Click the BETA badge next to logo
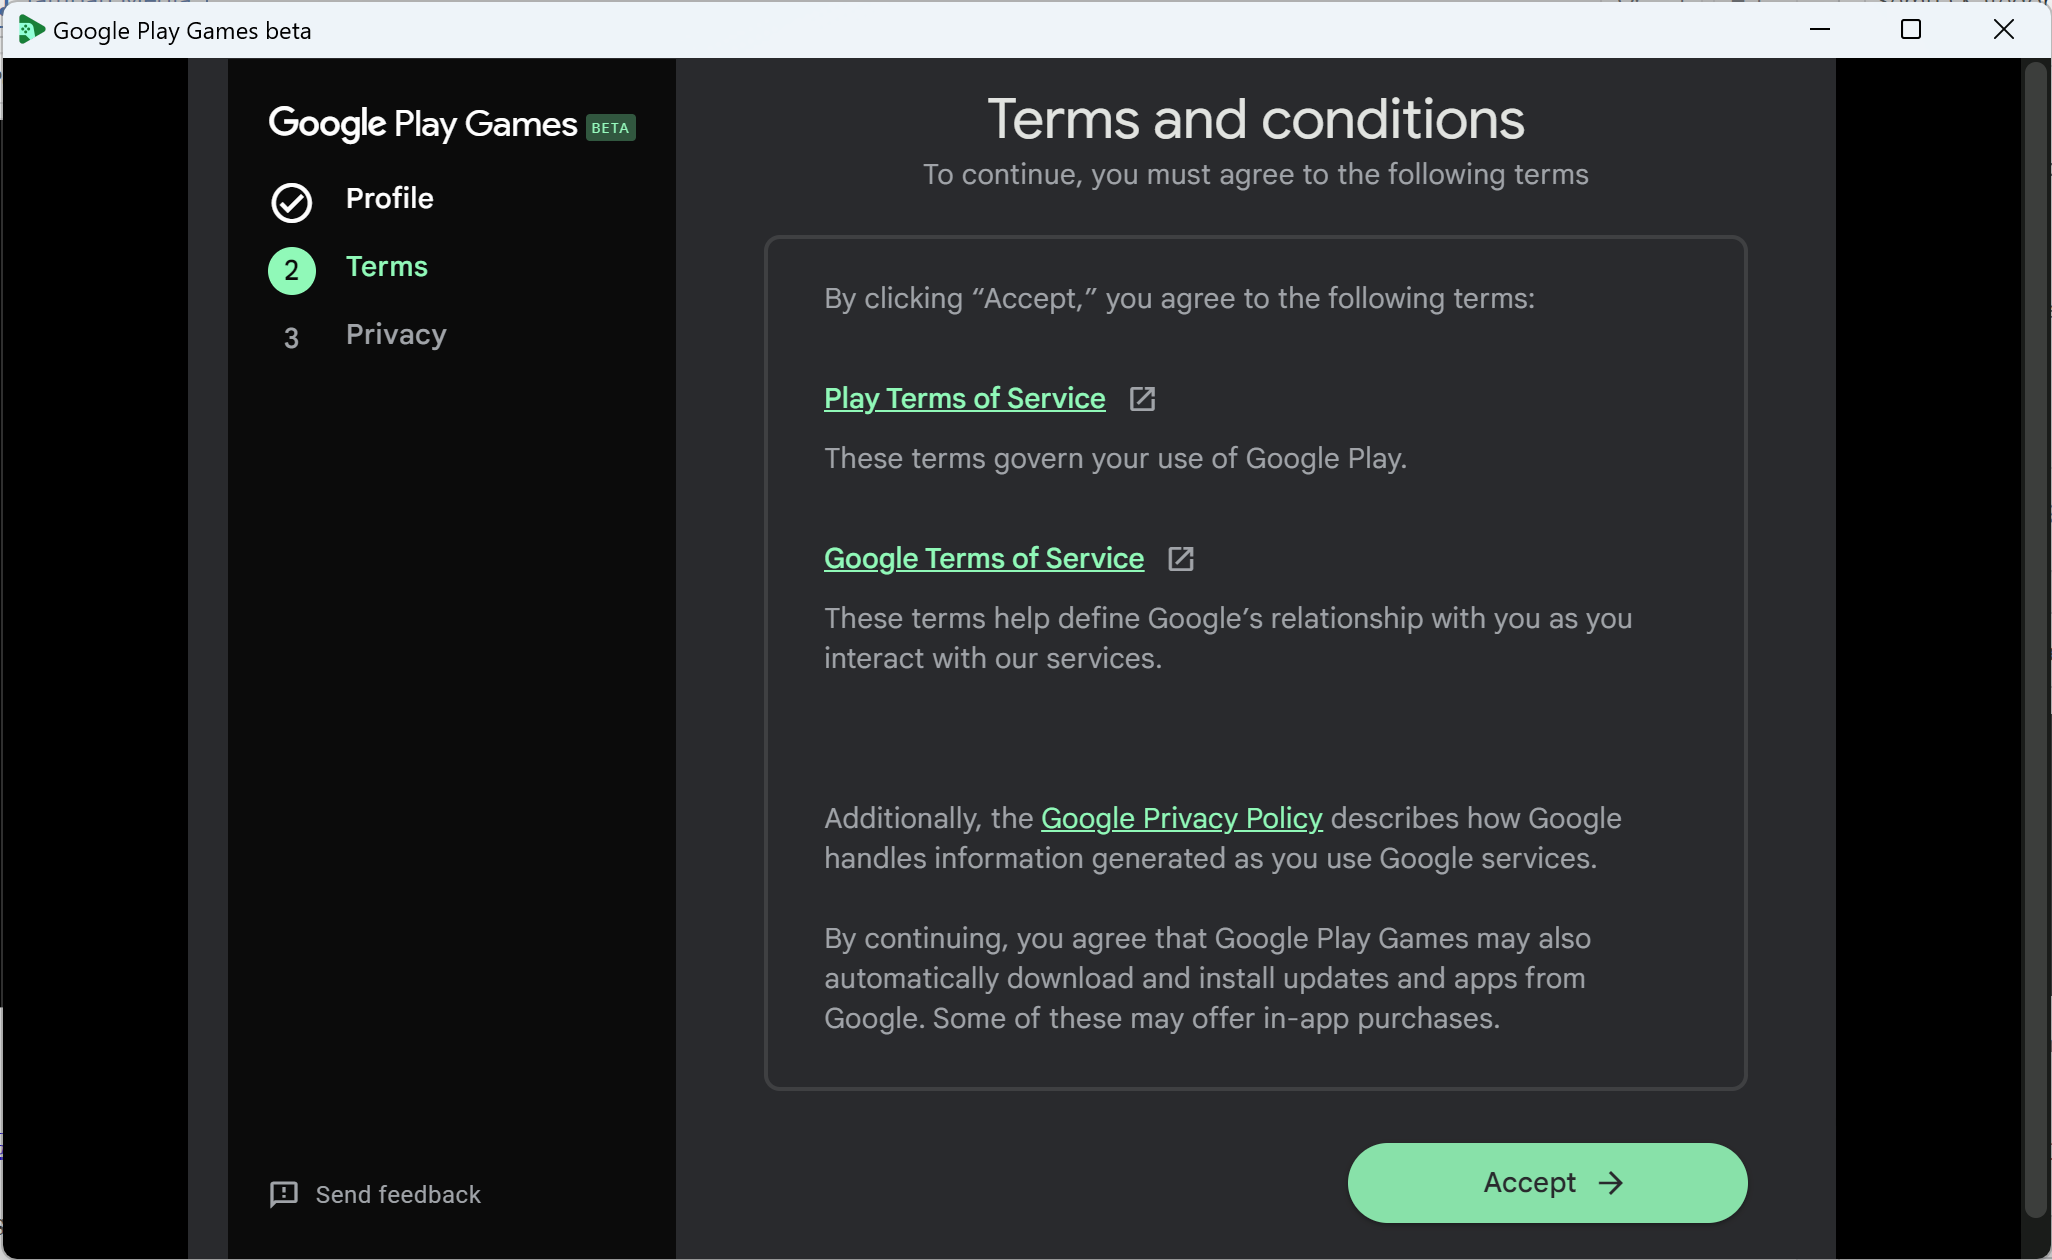Viewport: 2052px width, 1260px height. click(610, 127)
